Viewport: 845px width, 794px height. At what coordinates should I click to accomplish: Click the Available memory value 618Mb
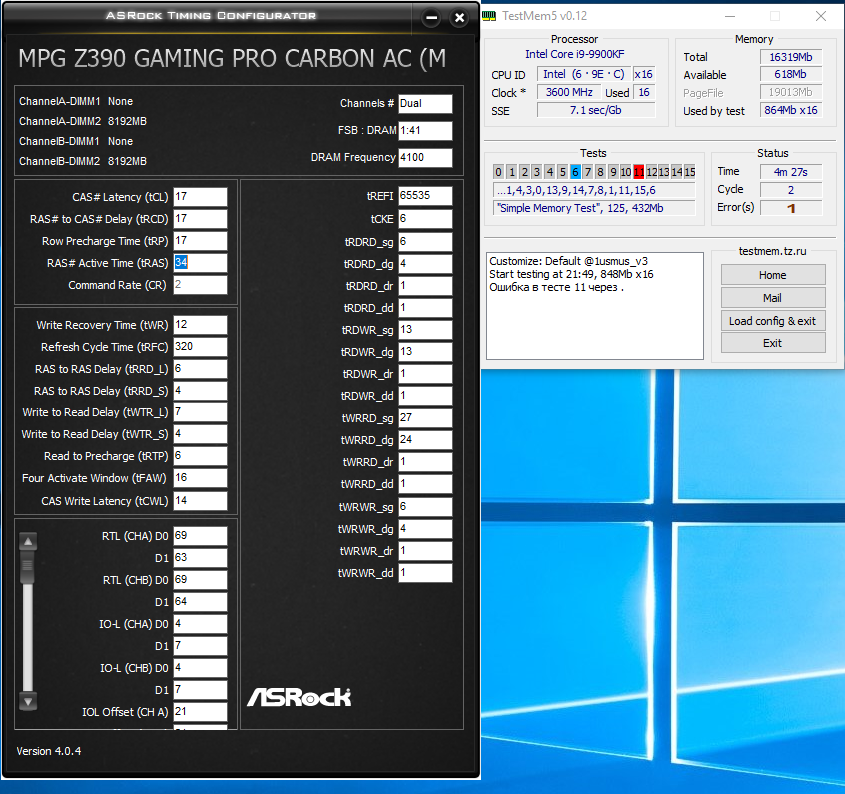pos(791,74)
